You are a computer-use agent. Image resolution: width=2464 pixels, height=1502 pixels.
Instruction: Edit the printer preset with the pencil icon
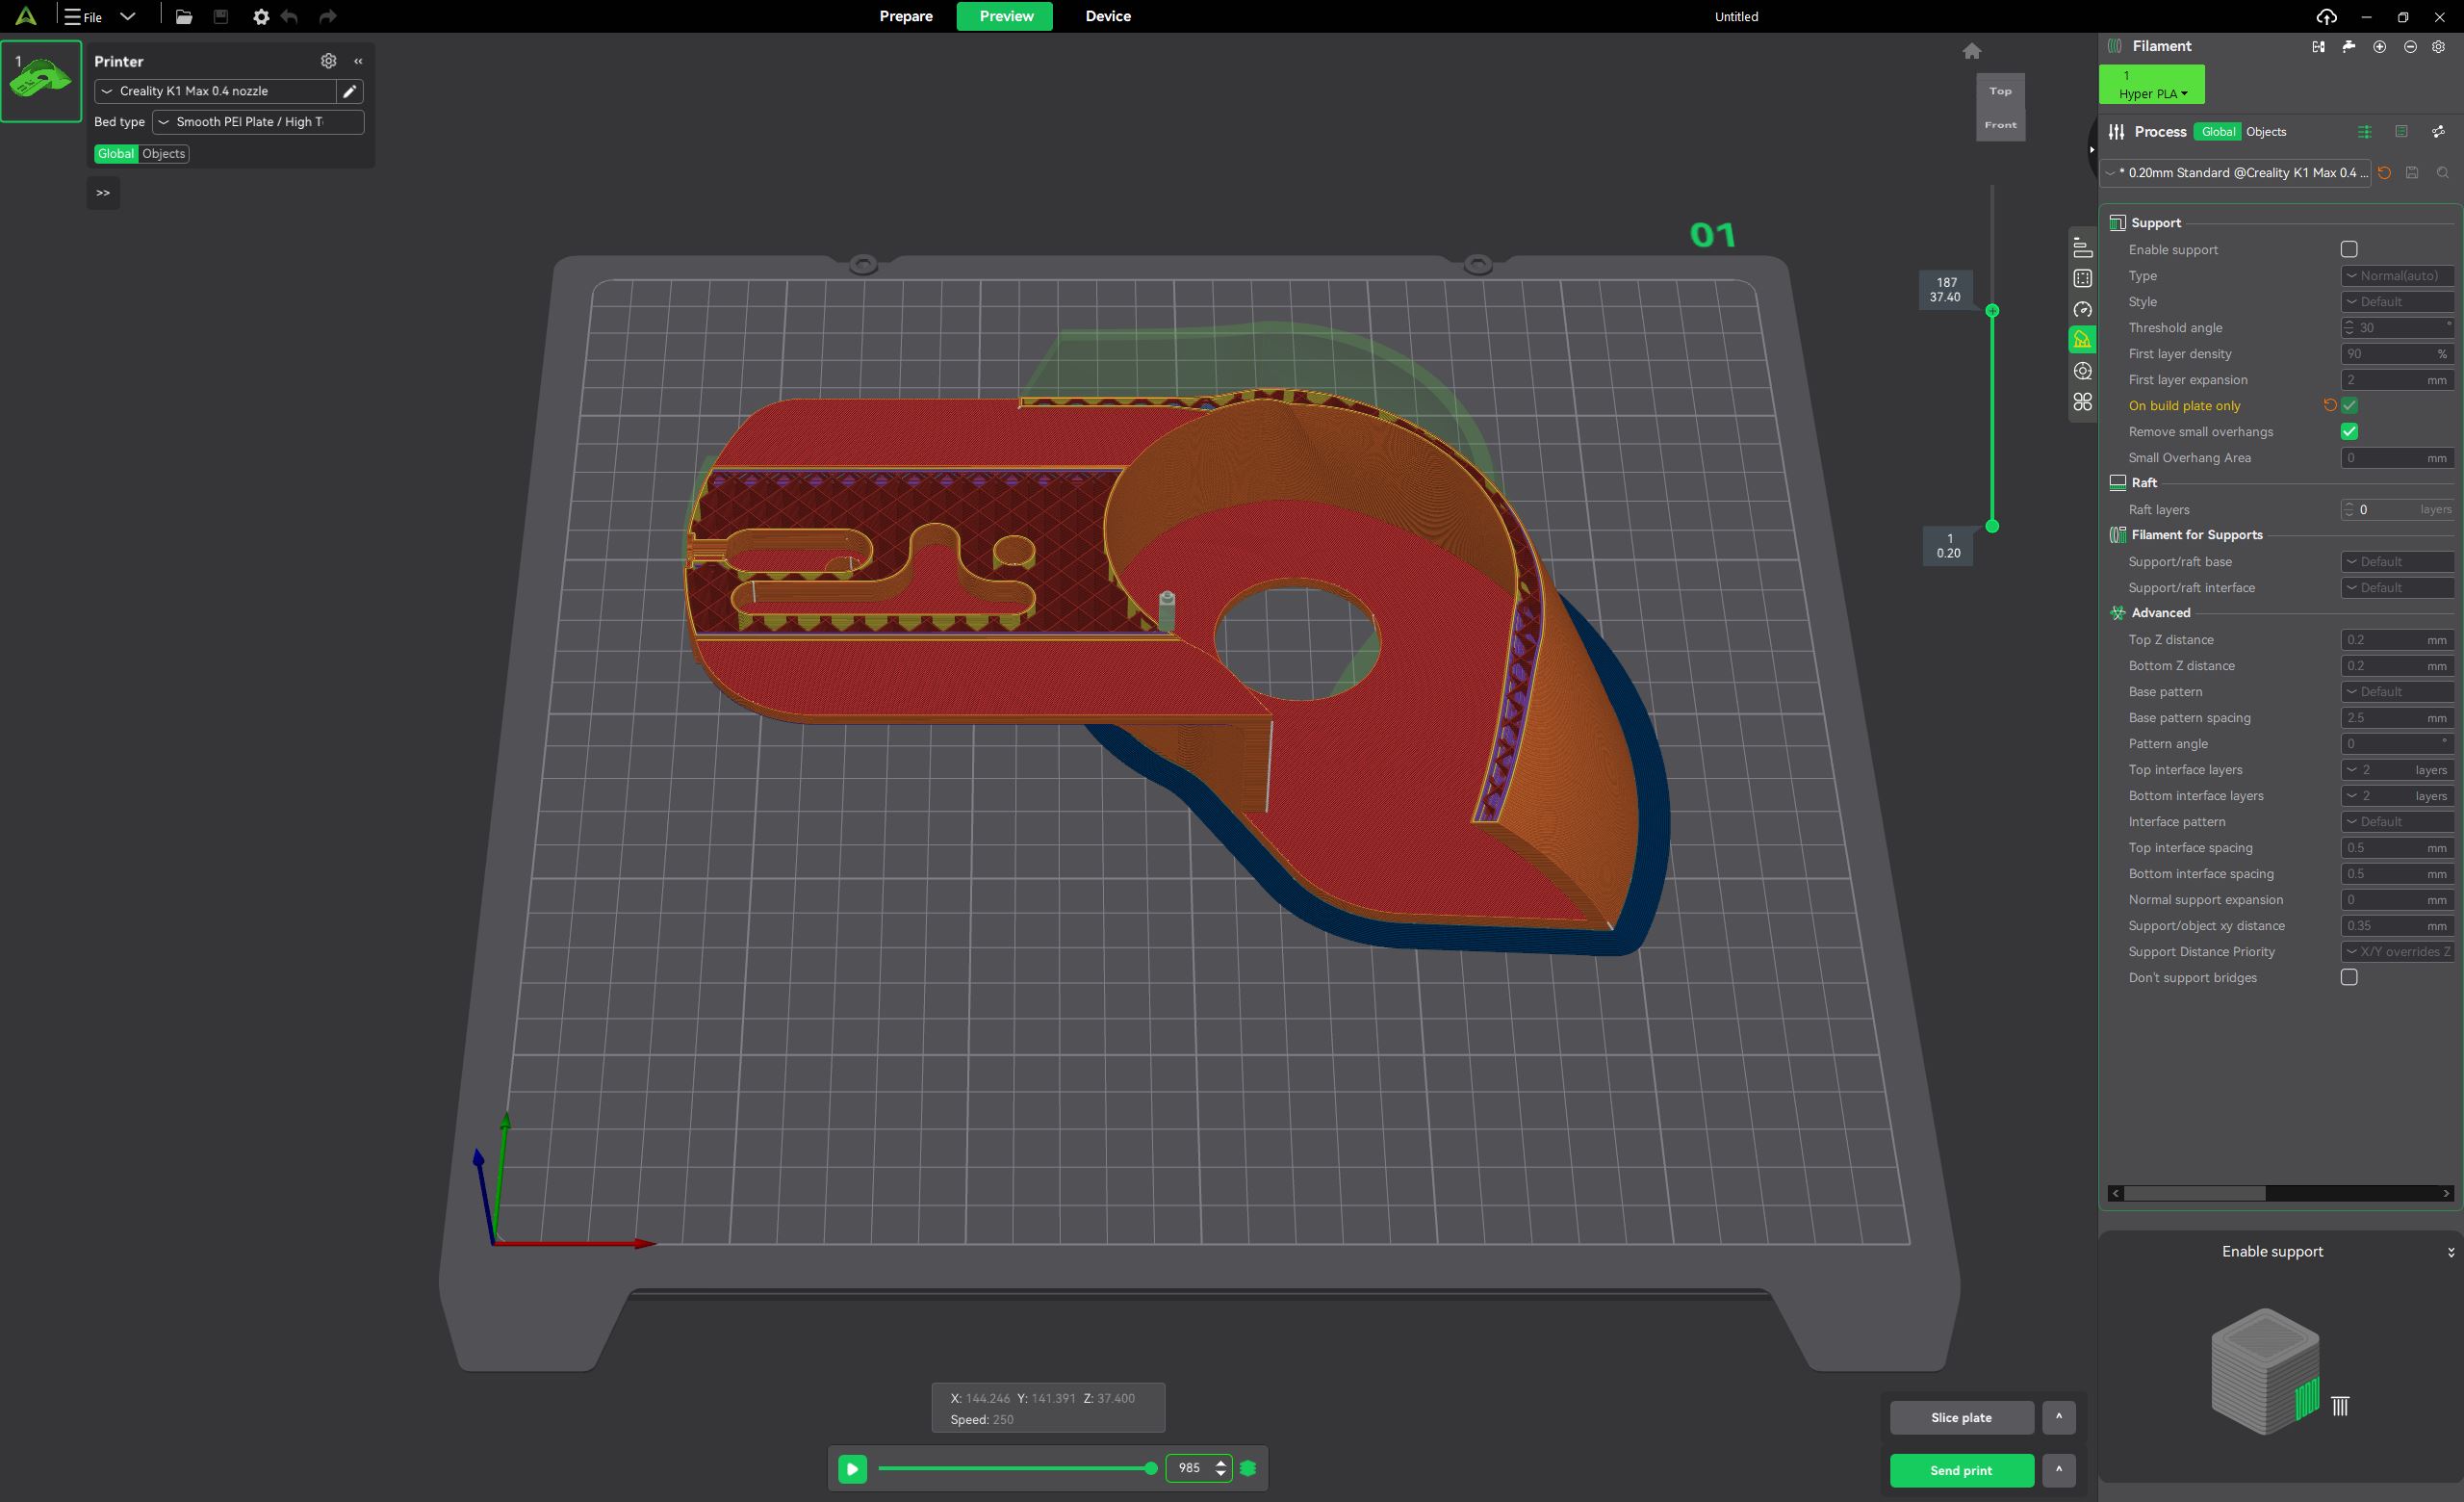coord(349,91)
